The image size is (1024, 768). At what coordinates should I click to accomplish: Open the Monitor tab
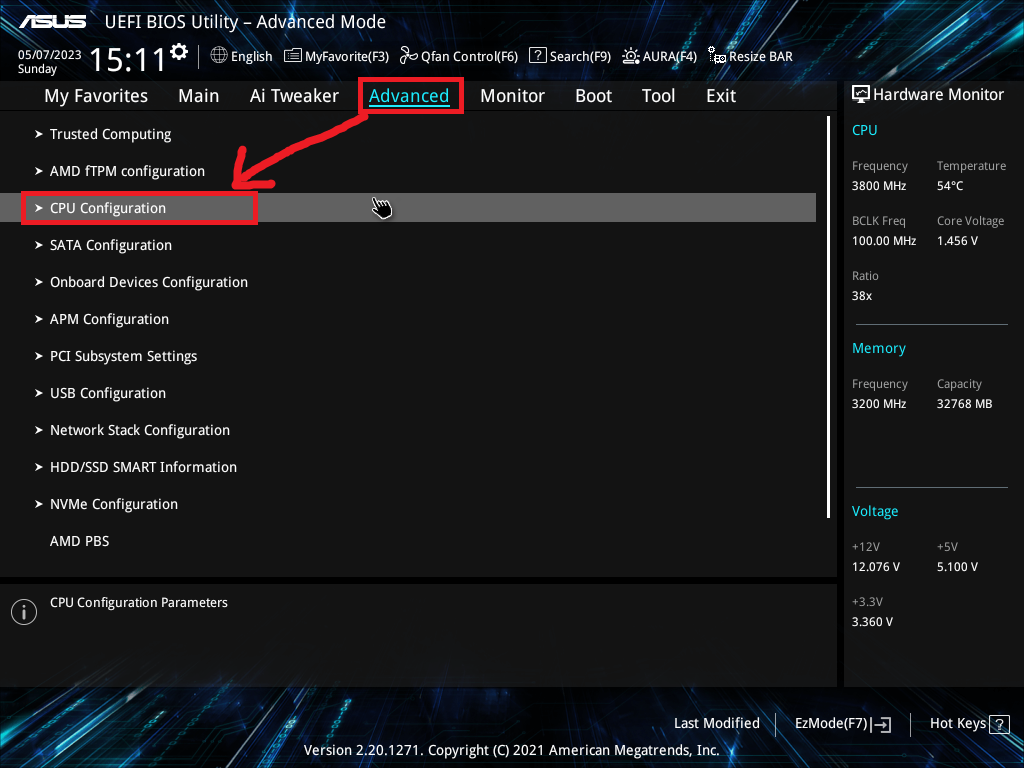click(512, 96)
